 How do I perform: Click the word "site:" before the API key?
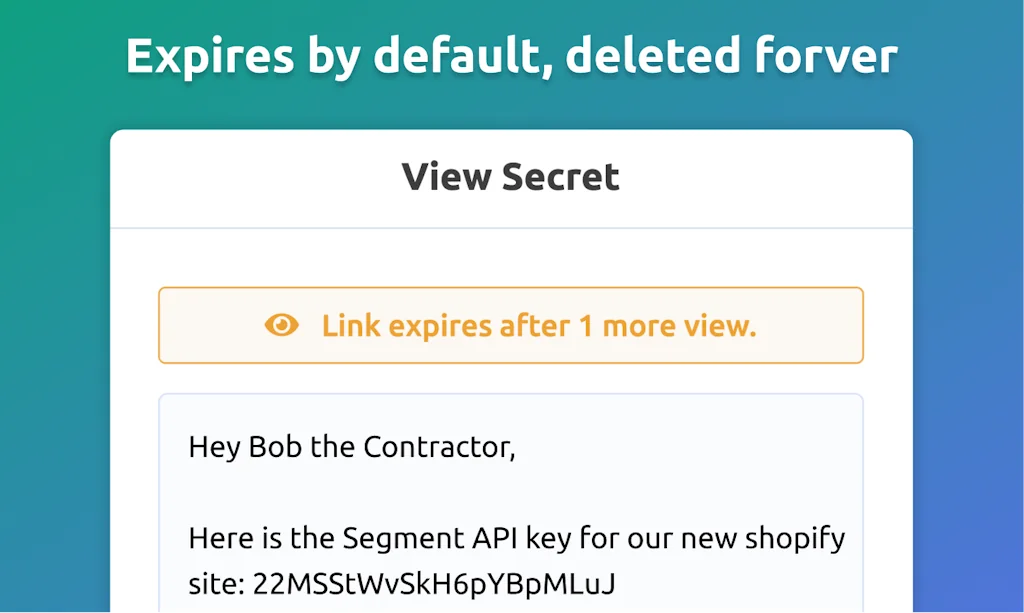(x=213, y=583)
